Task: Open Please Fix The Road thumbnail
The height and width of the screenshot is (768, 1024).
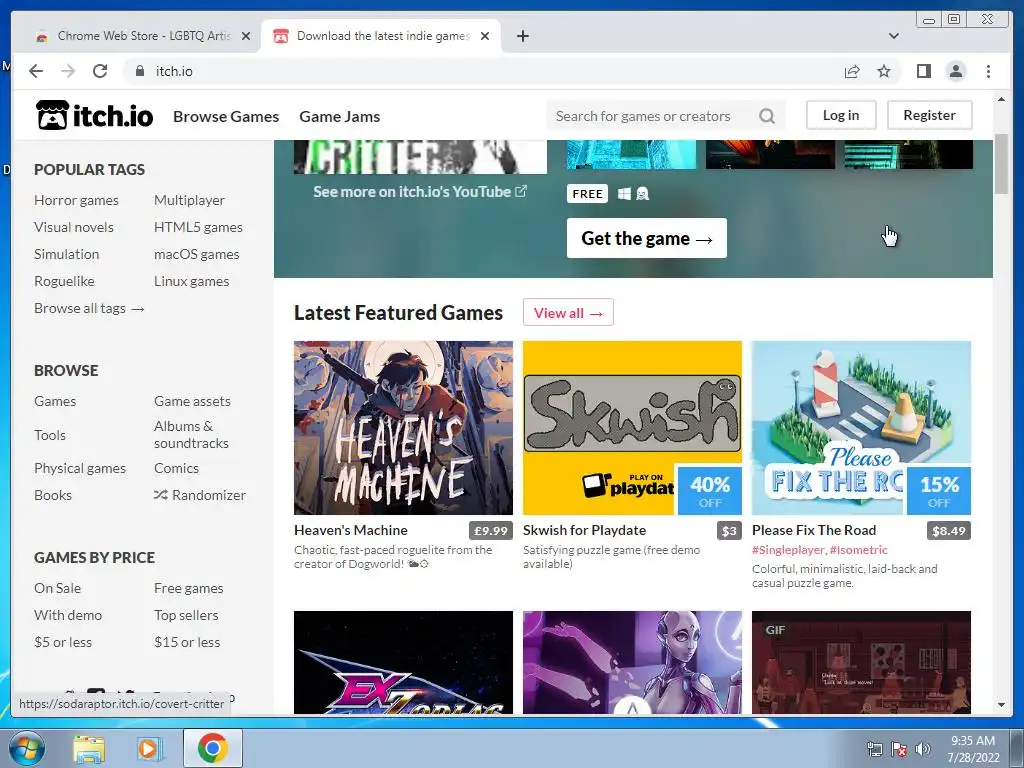Action: coord(861,428)
